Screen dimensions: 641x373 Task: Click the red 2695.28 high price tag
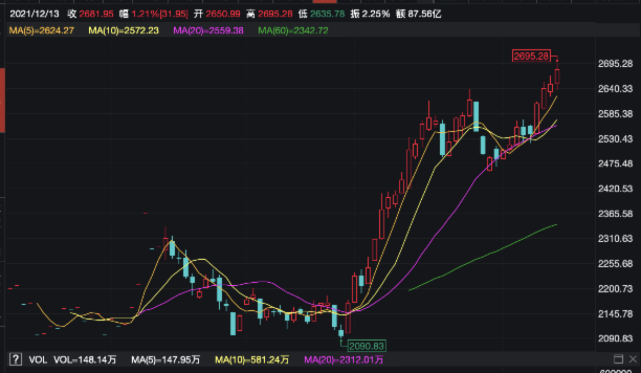point(531,56)
